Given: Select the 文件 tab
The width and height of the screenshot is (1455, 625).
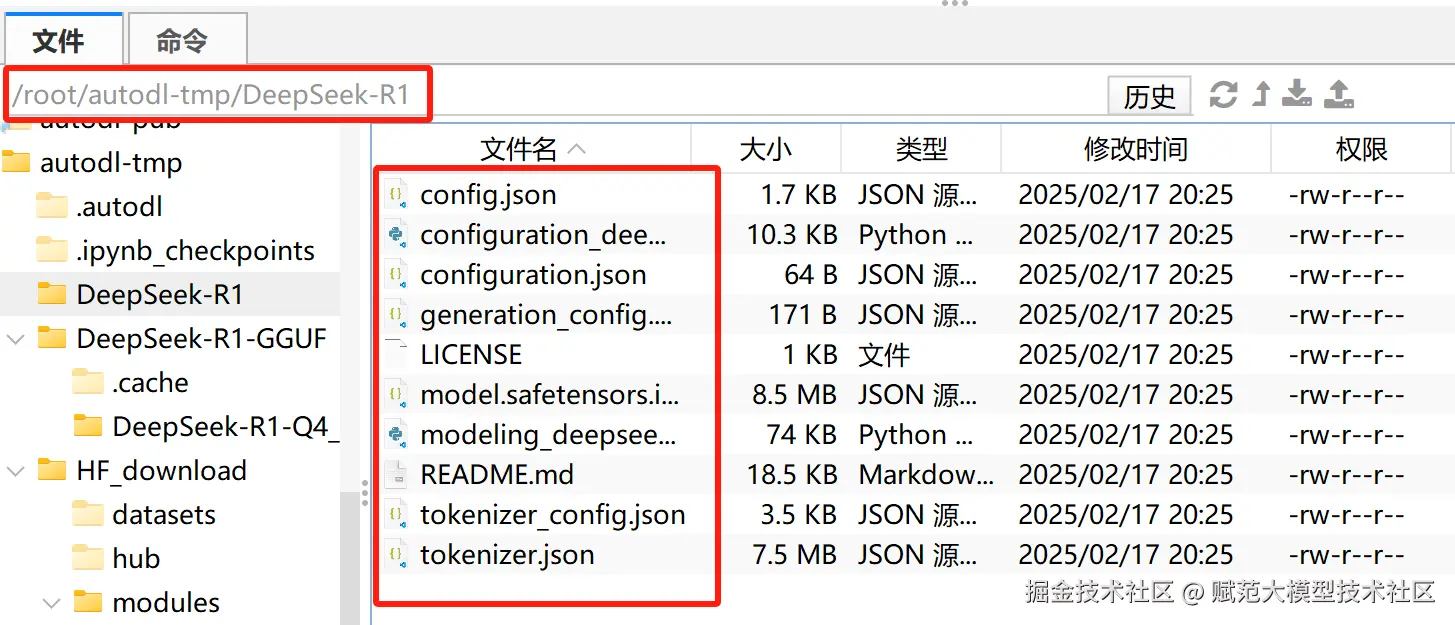Looking at the screenshot, I should (62, 38).
